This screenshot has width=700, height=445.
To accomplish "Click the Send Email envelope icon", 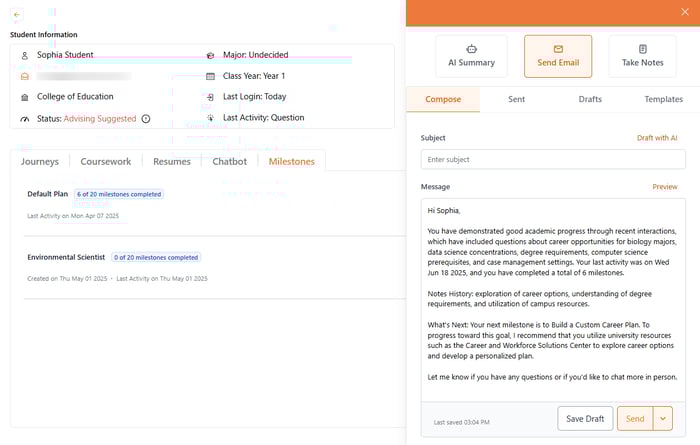I will [558, 49].
